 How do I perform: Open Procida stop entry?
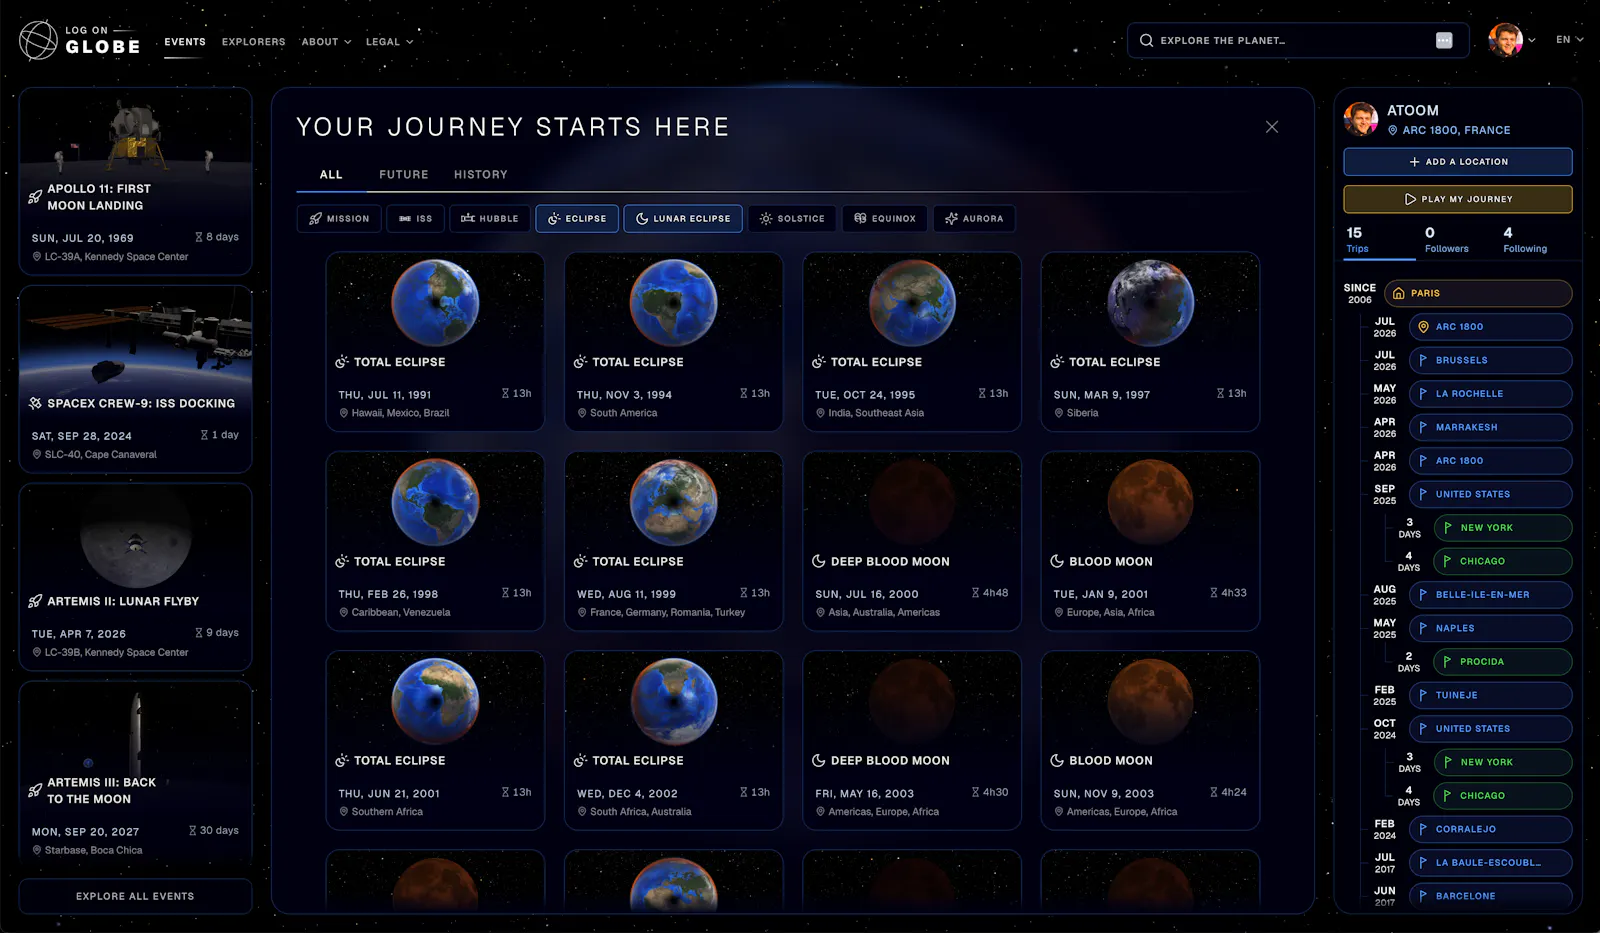[1503, 662]
